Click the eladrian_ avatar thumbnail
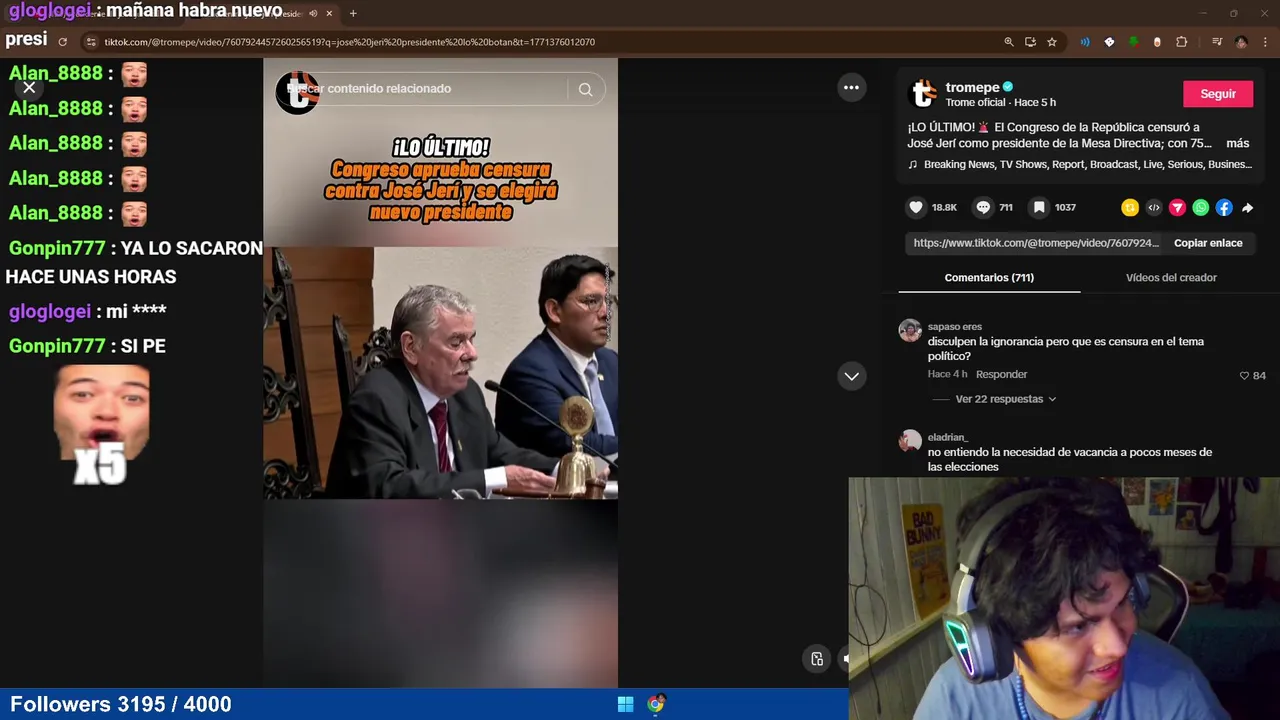The width and height of the screenshot is (1280, 720). [x=909, y=441]
